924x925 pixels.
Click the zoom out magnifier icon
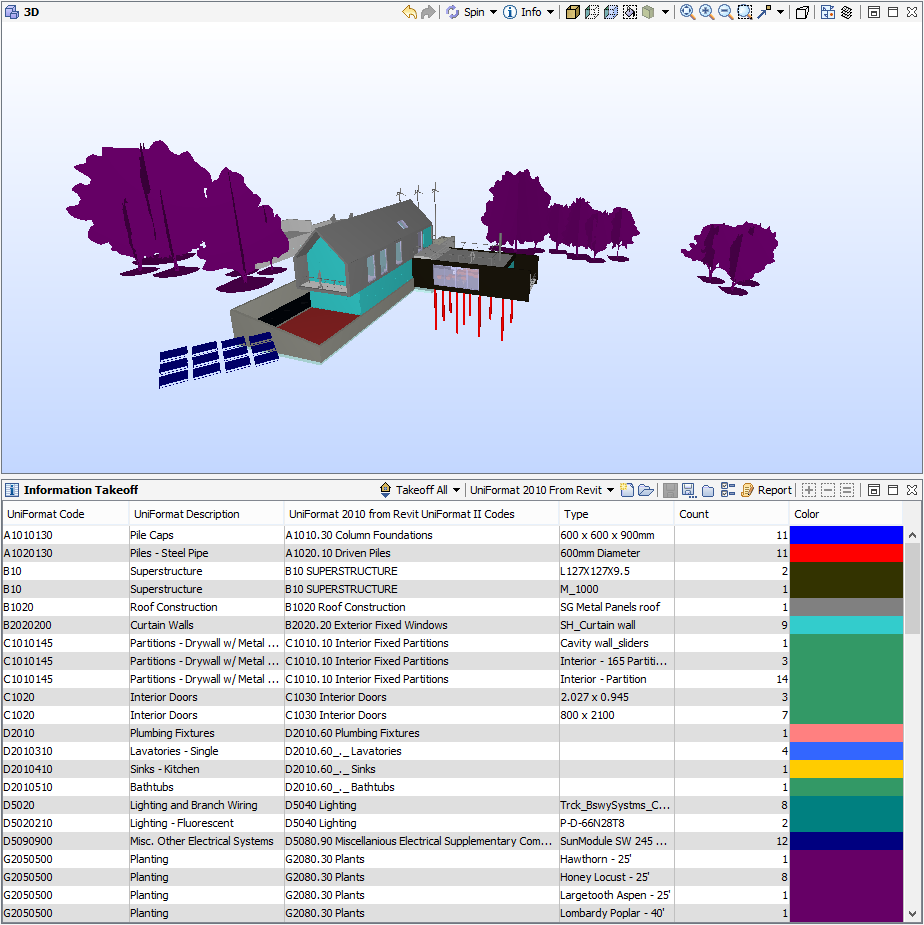(x=725, y=12)
